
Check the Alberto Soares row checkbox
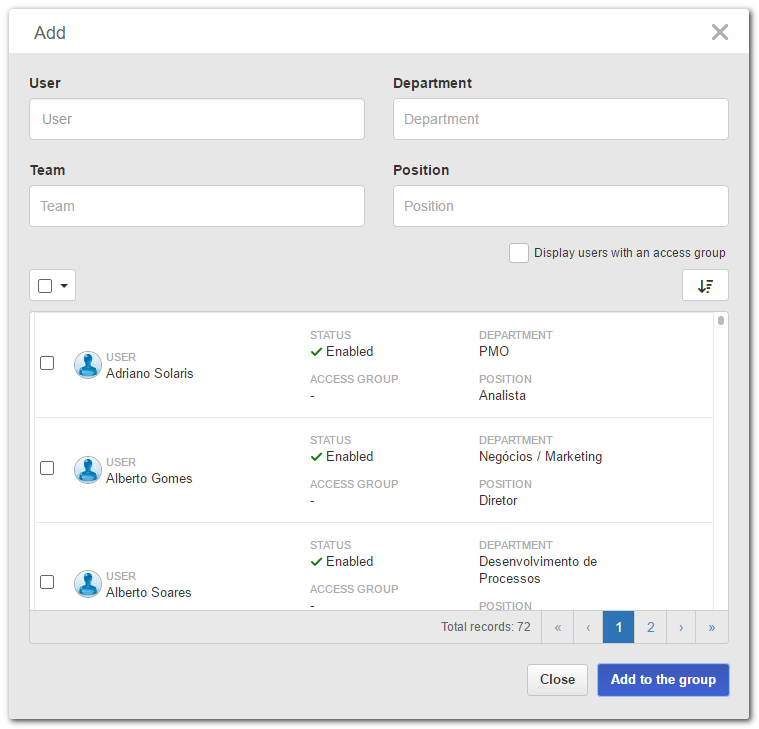47,582
